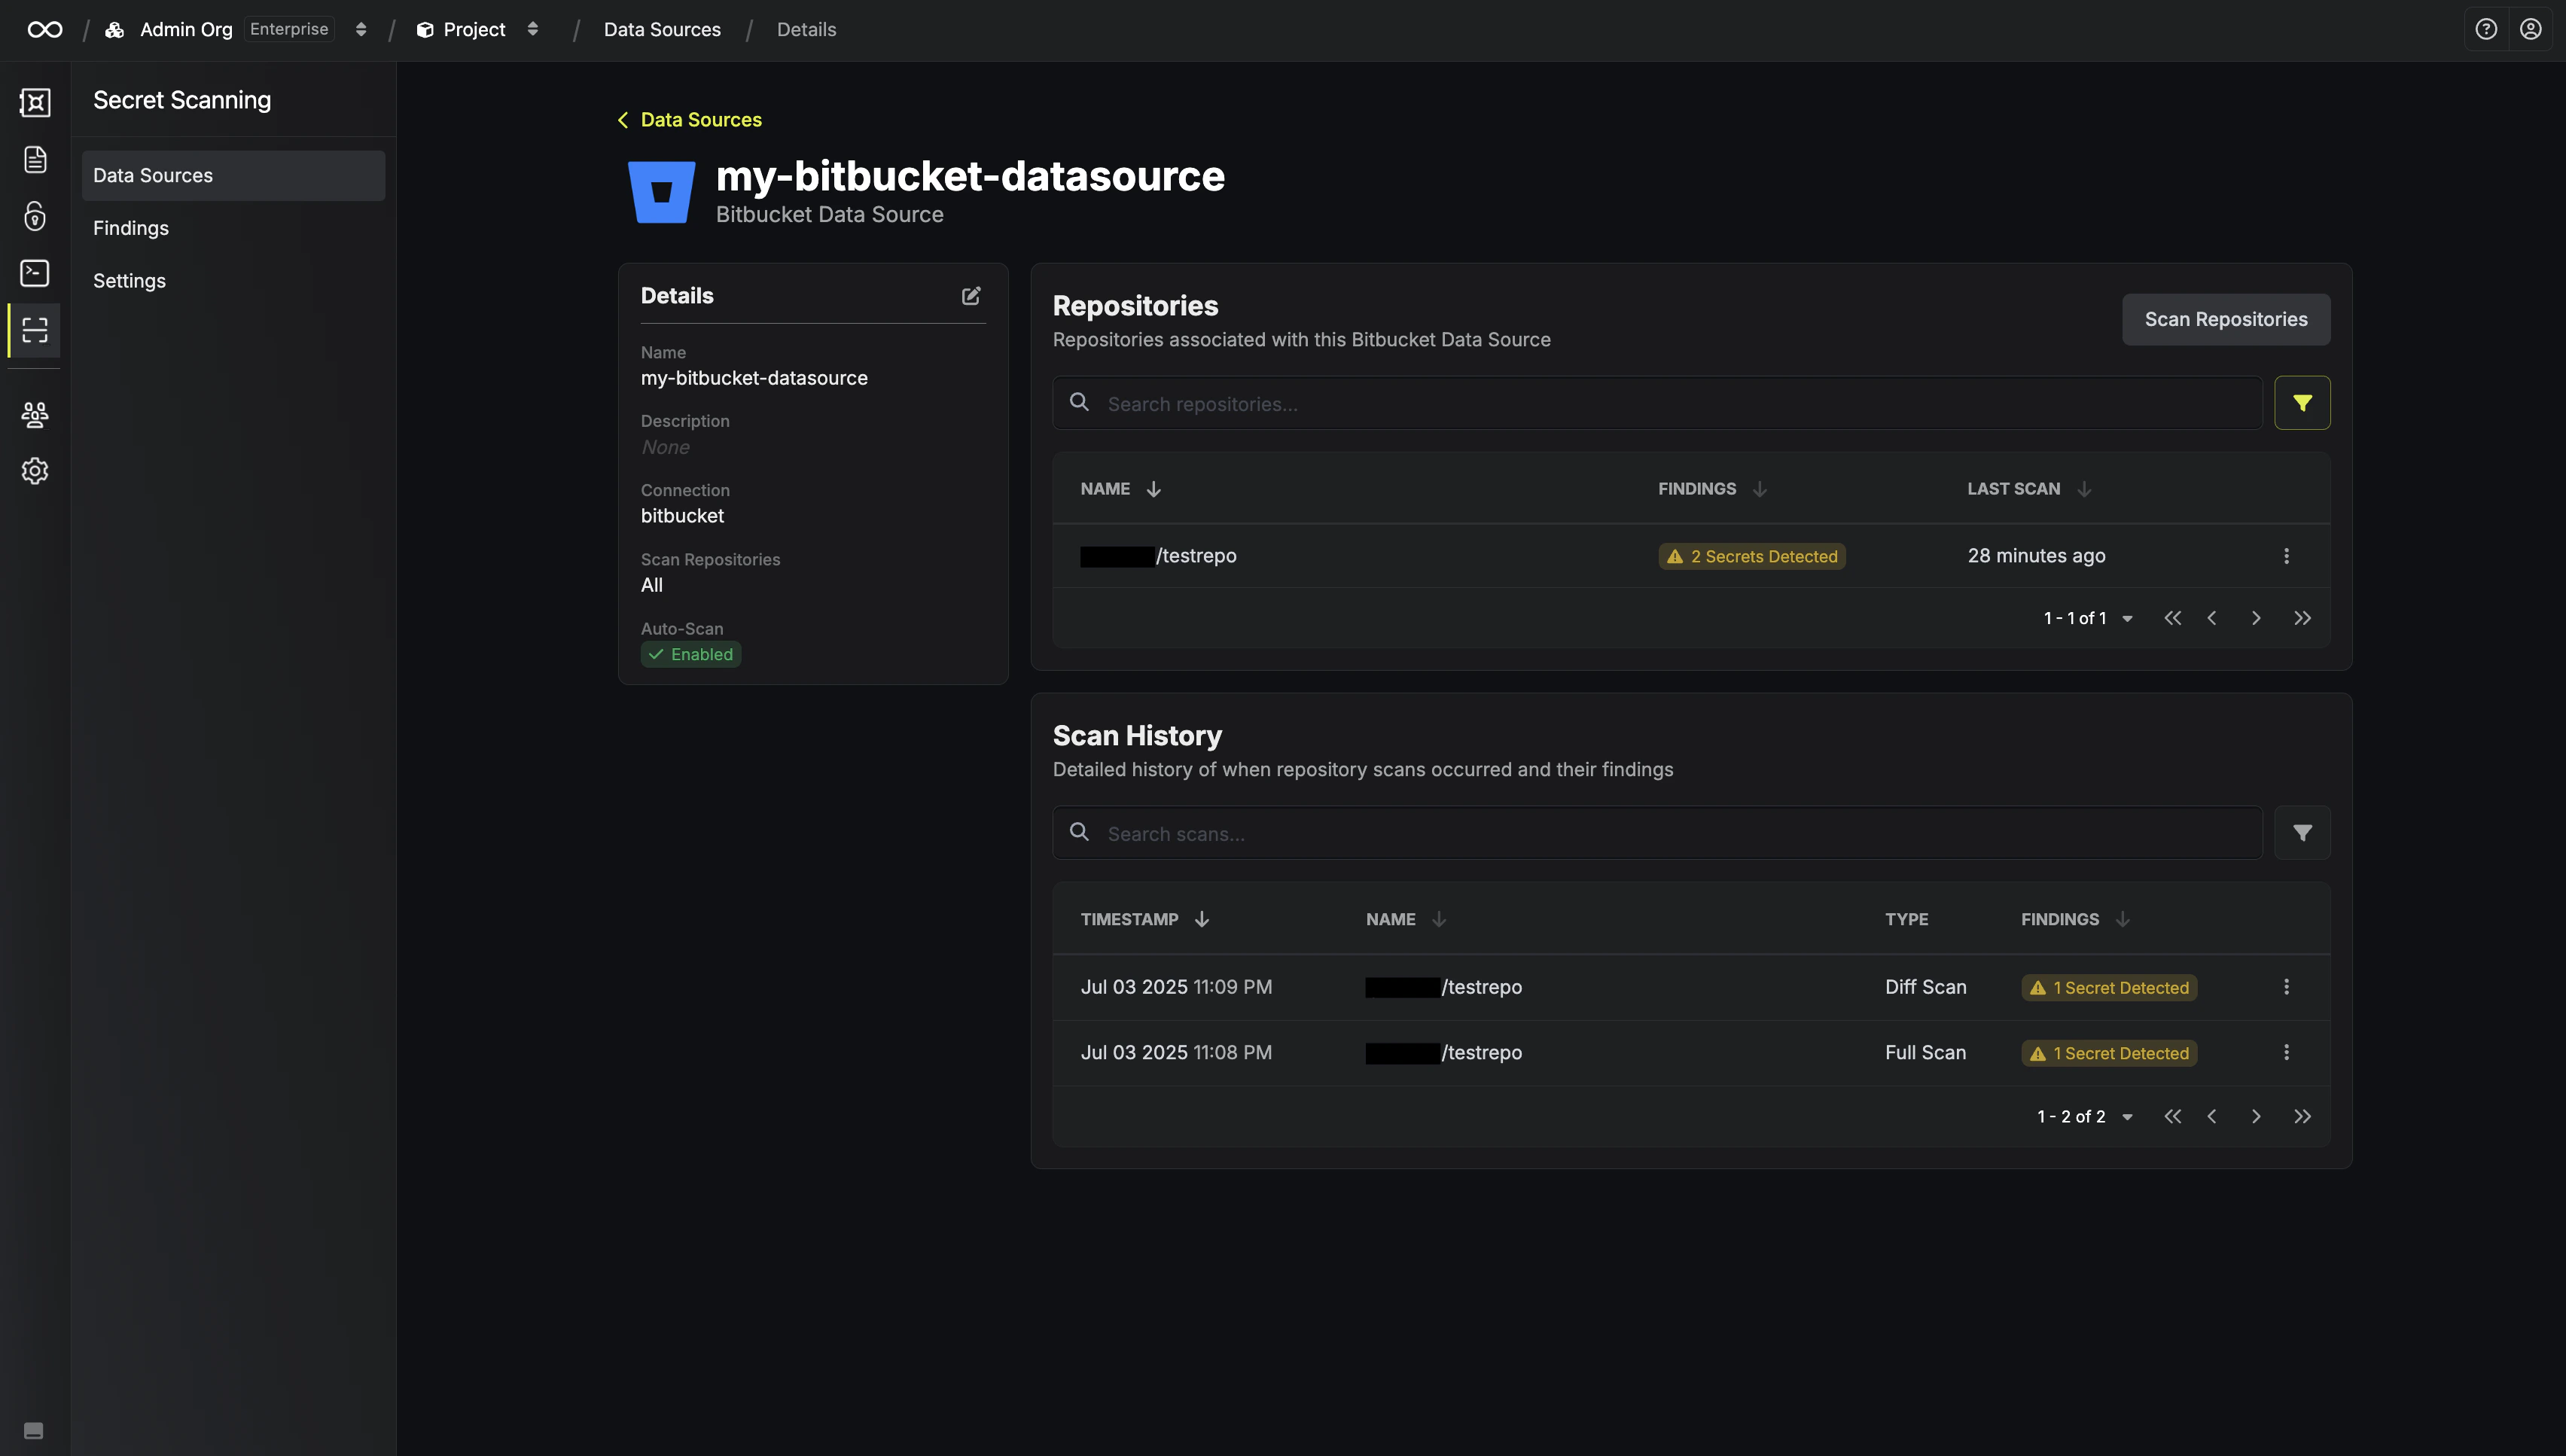Screen dimensions: 2566x1456
Task: Click the '28 minutes ago' last scan cell
Action: pyautogui.click(x=2036, y=555)
